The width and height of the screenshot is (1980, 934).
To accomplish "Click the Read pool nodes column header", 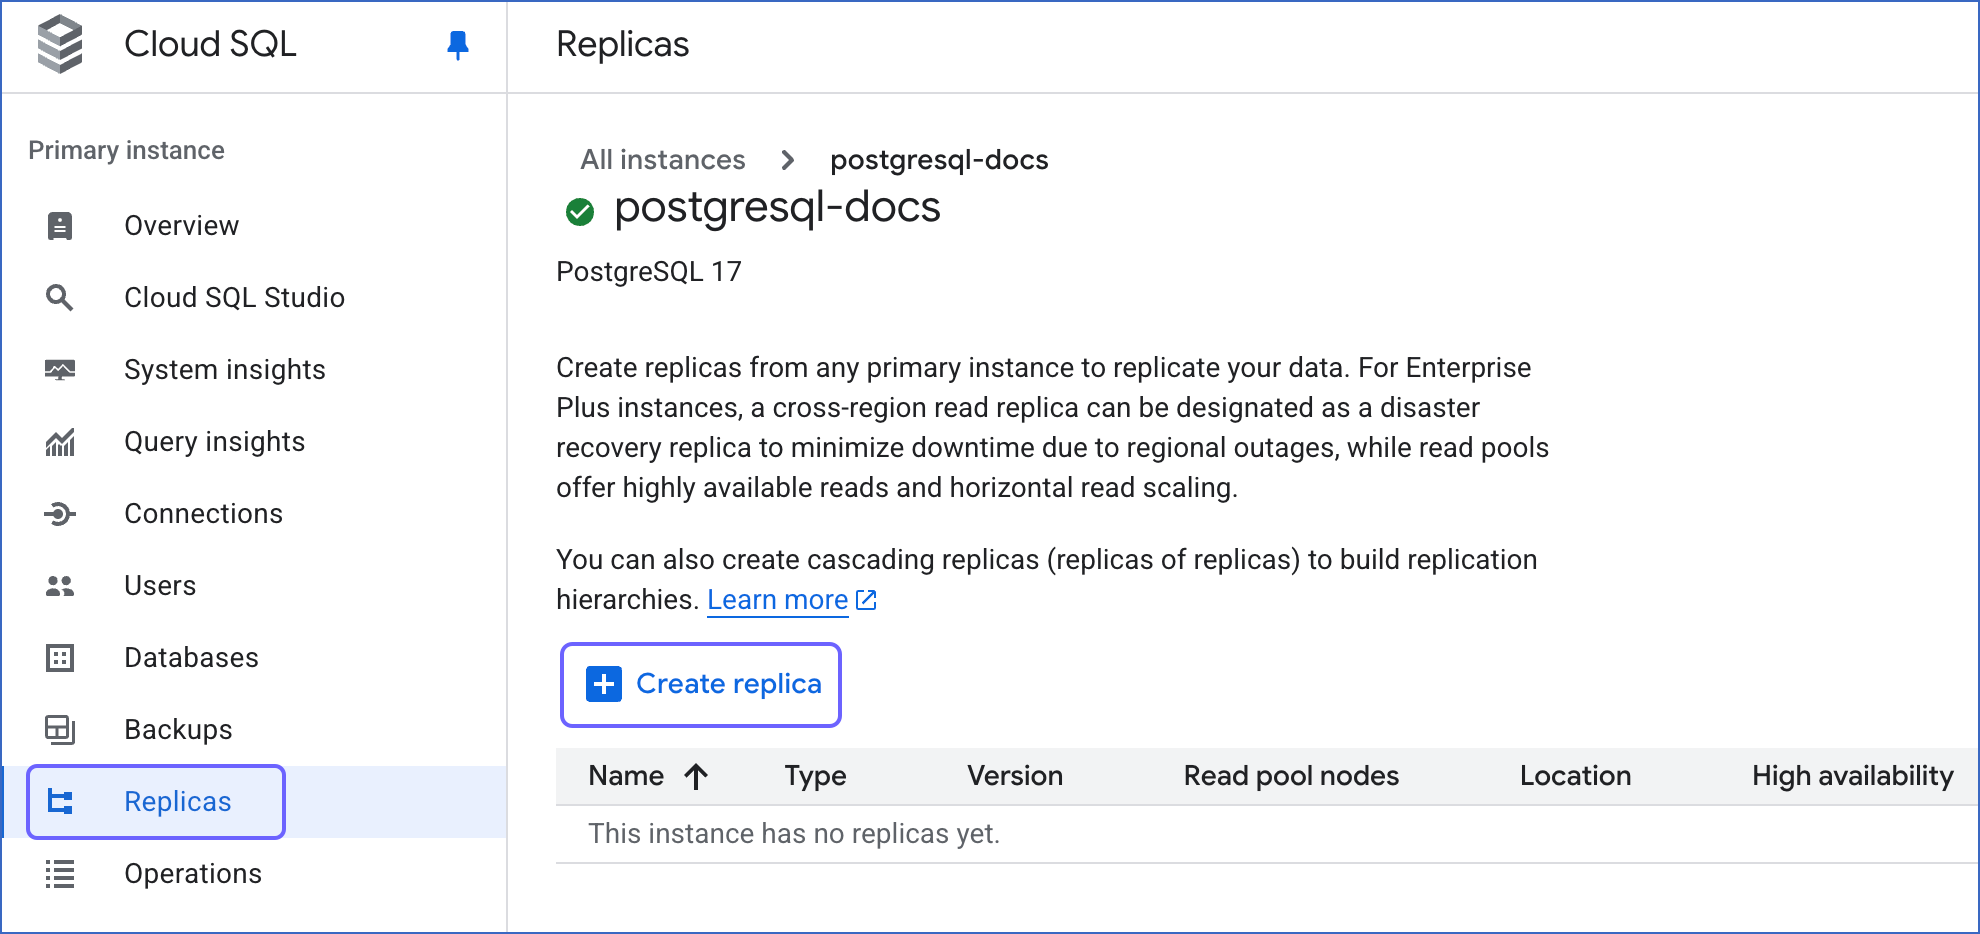I will coord(1291,776).
